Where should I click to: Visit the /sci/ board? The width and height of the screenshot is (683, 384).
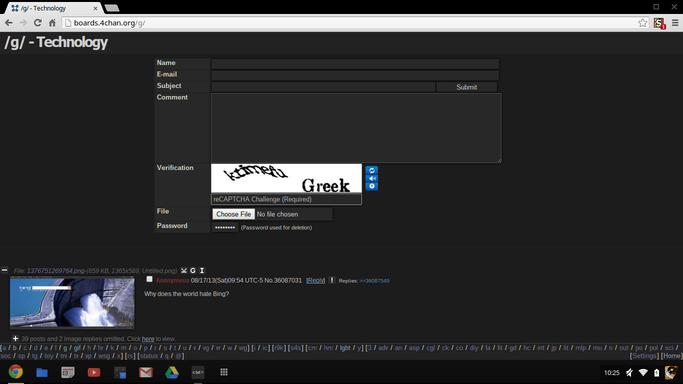click(669, 347)
